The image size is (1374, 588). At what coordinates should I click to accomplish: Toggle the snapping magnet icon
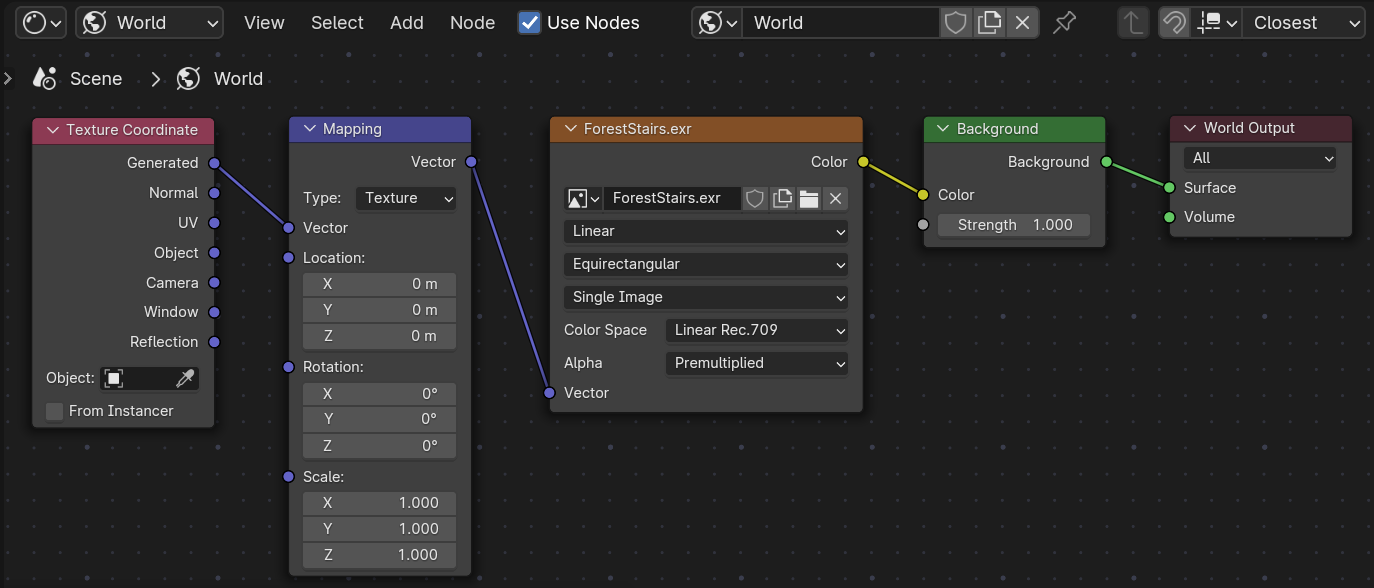[x=1175, y=22]
